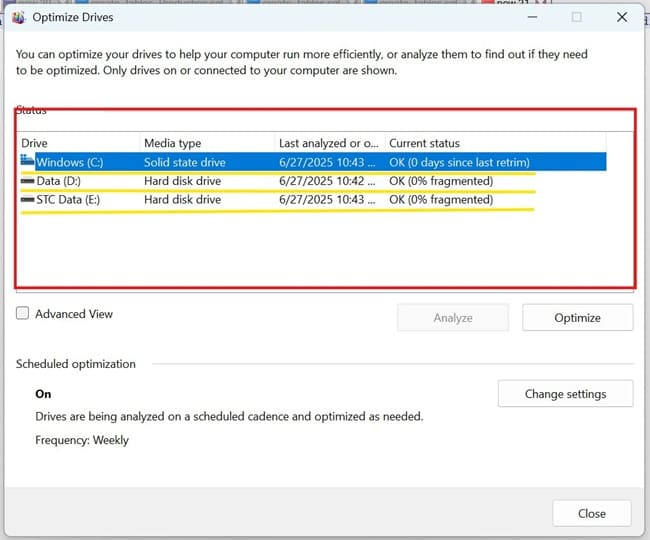Close the Optimize Drives window with X
650x540 pixels.
pyautogui.click(x=621, y=17)
